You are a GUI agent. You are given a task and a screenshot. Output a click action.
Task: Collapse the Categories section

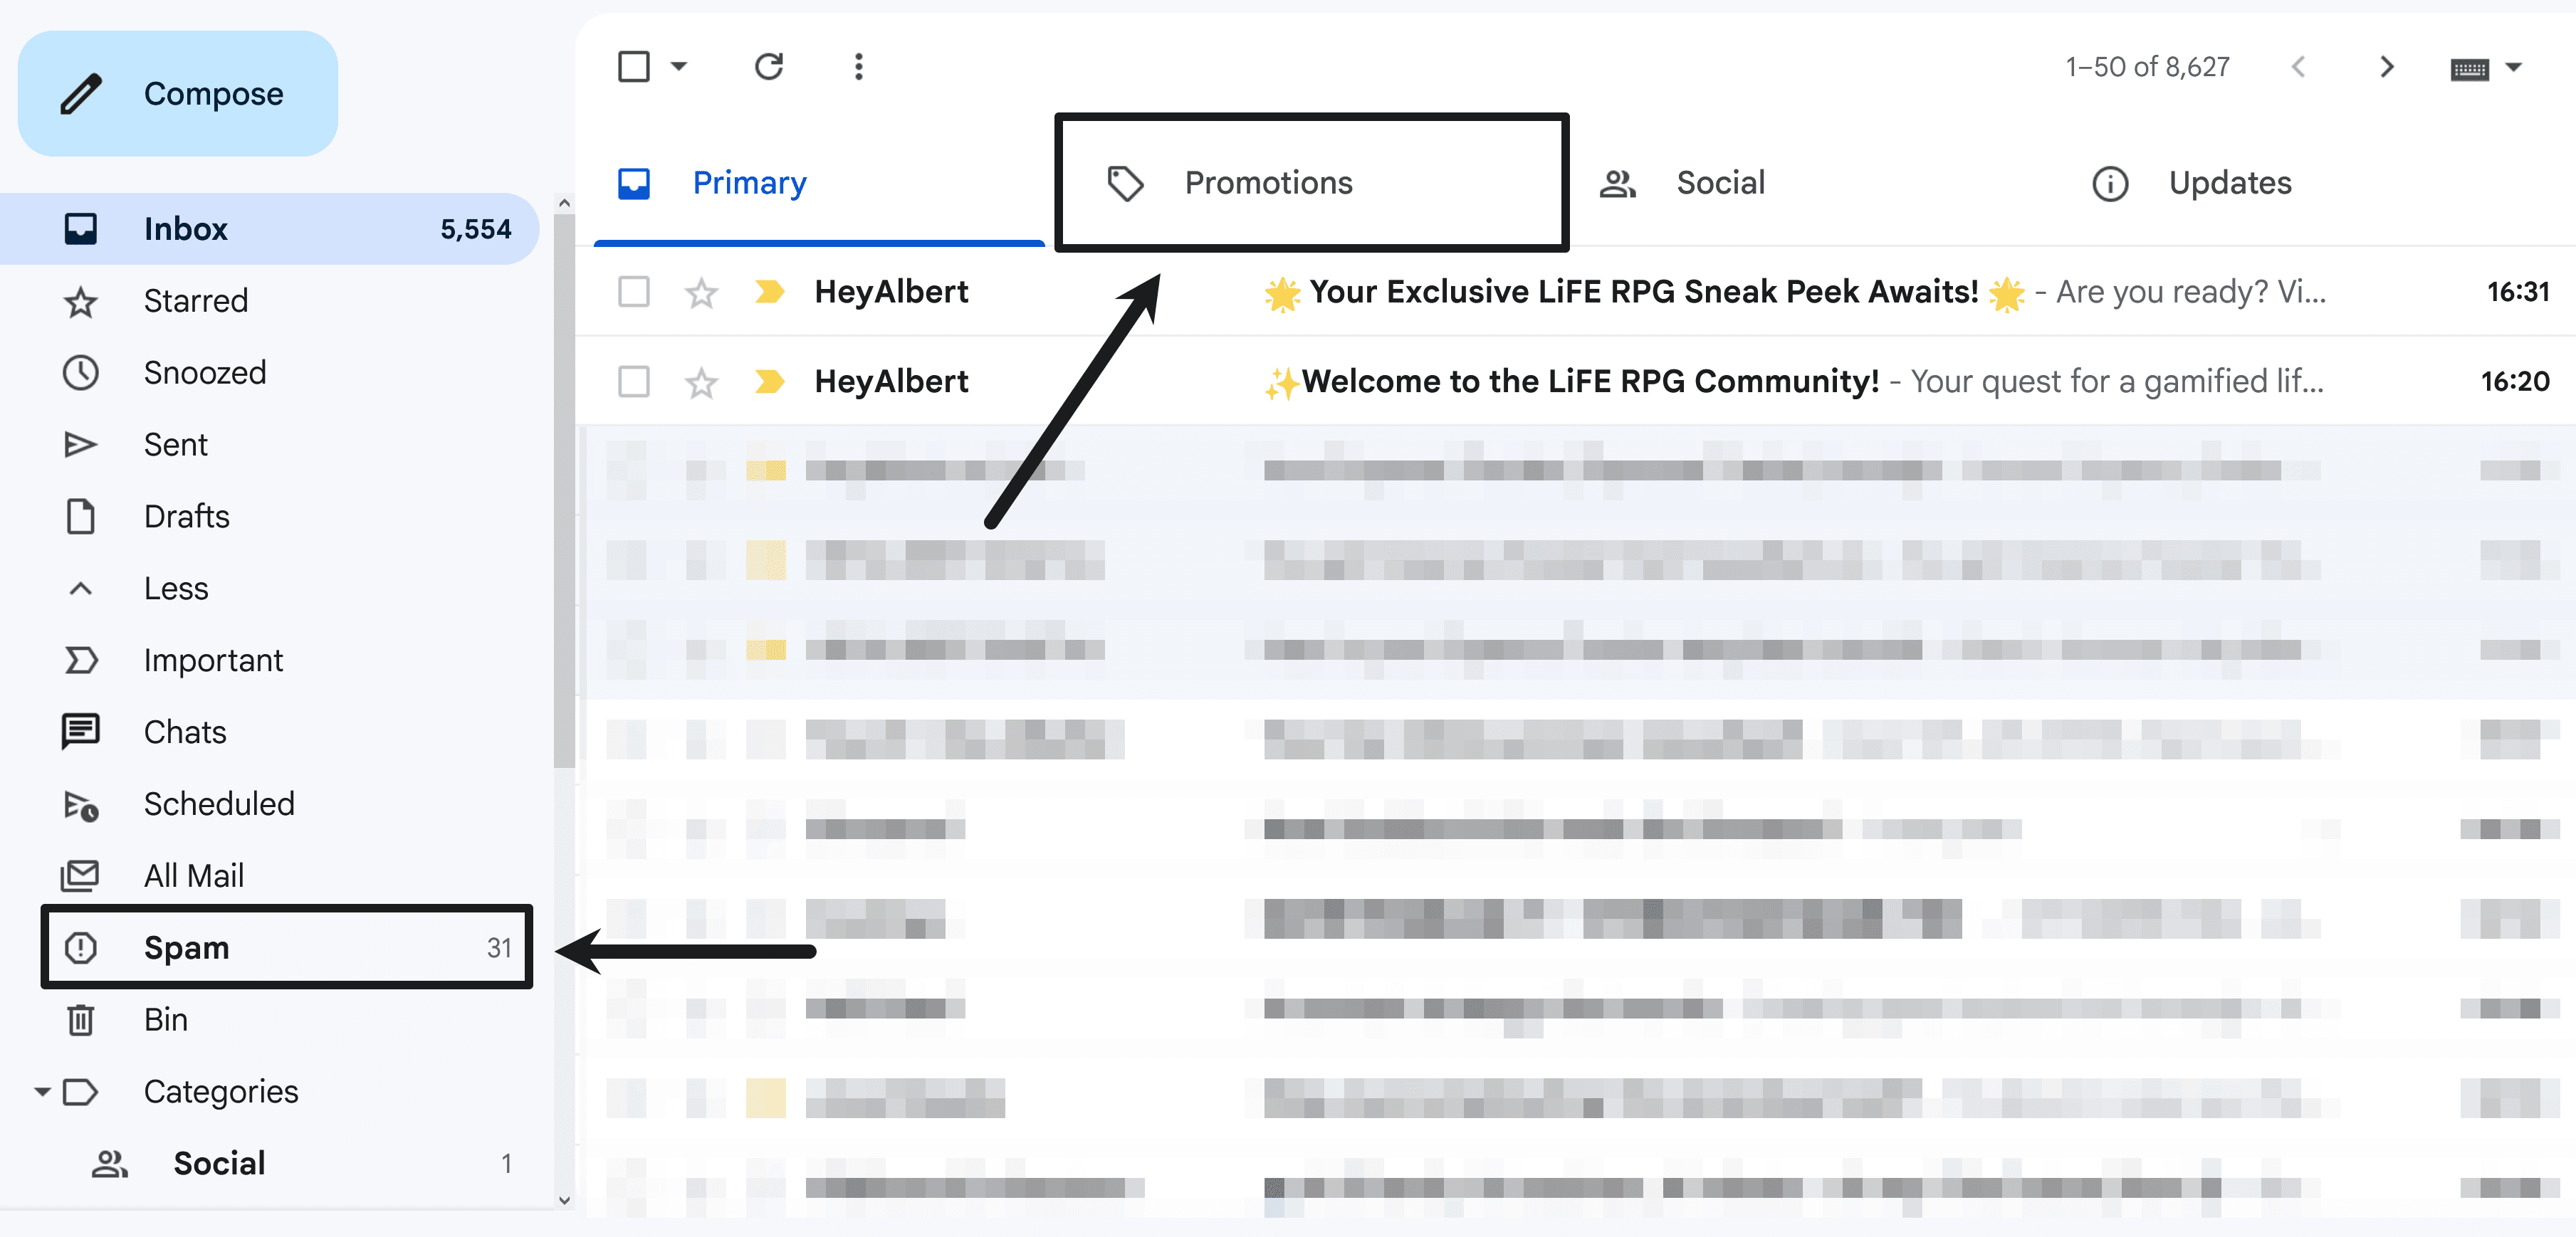click(x=41, y=1092)
